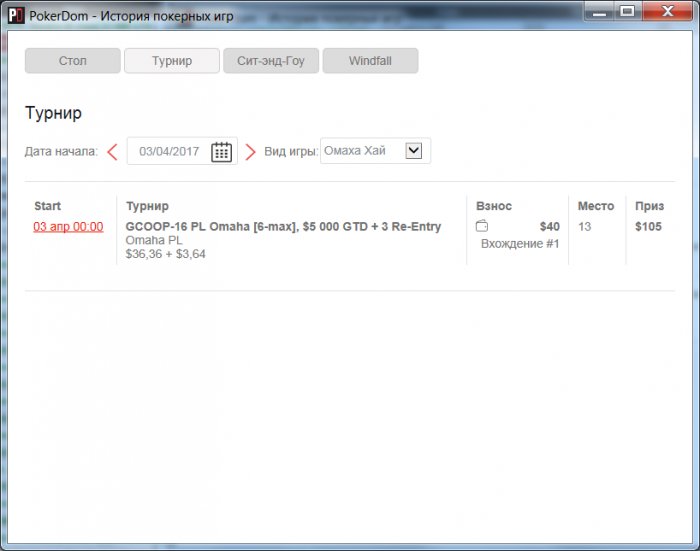700x551 pixels.
Task: Open the 03 апр 00:00 tournament link
Action: tap(68, 226)
